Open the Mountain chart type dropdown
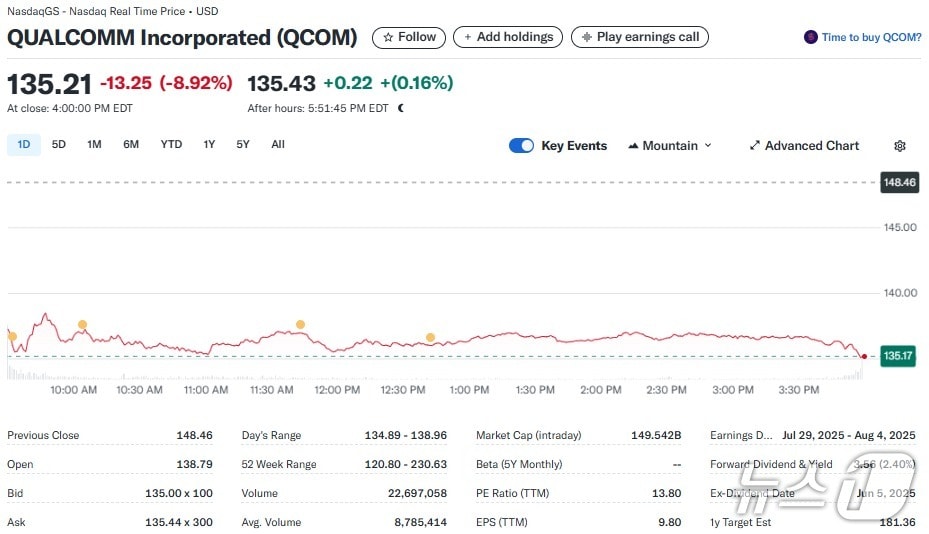929x534 pixels. coord(670,146)
